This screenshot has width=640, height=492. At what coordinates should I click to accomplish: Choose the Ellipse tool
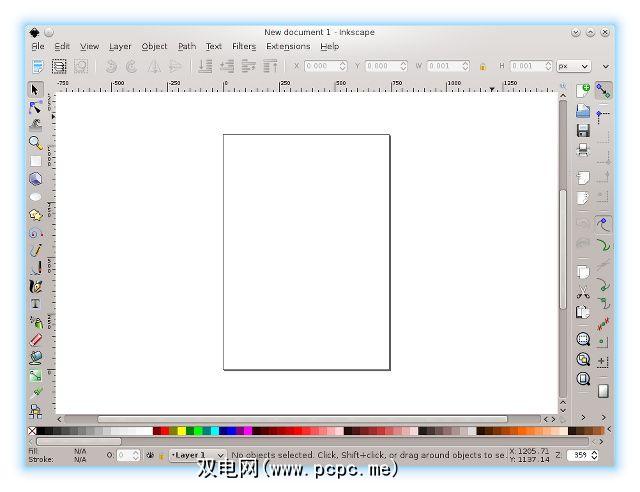click(x=35, y=197)
